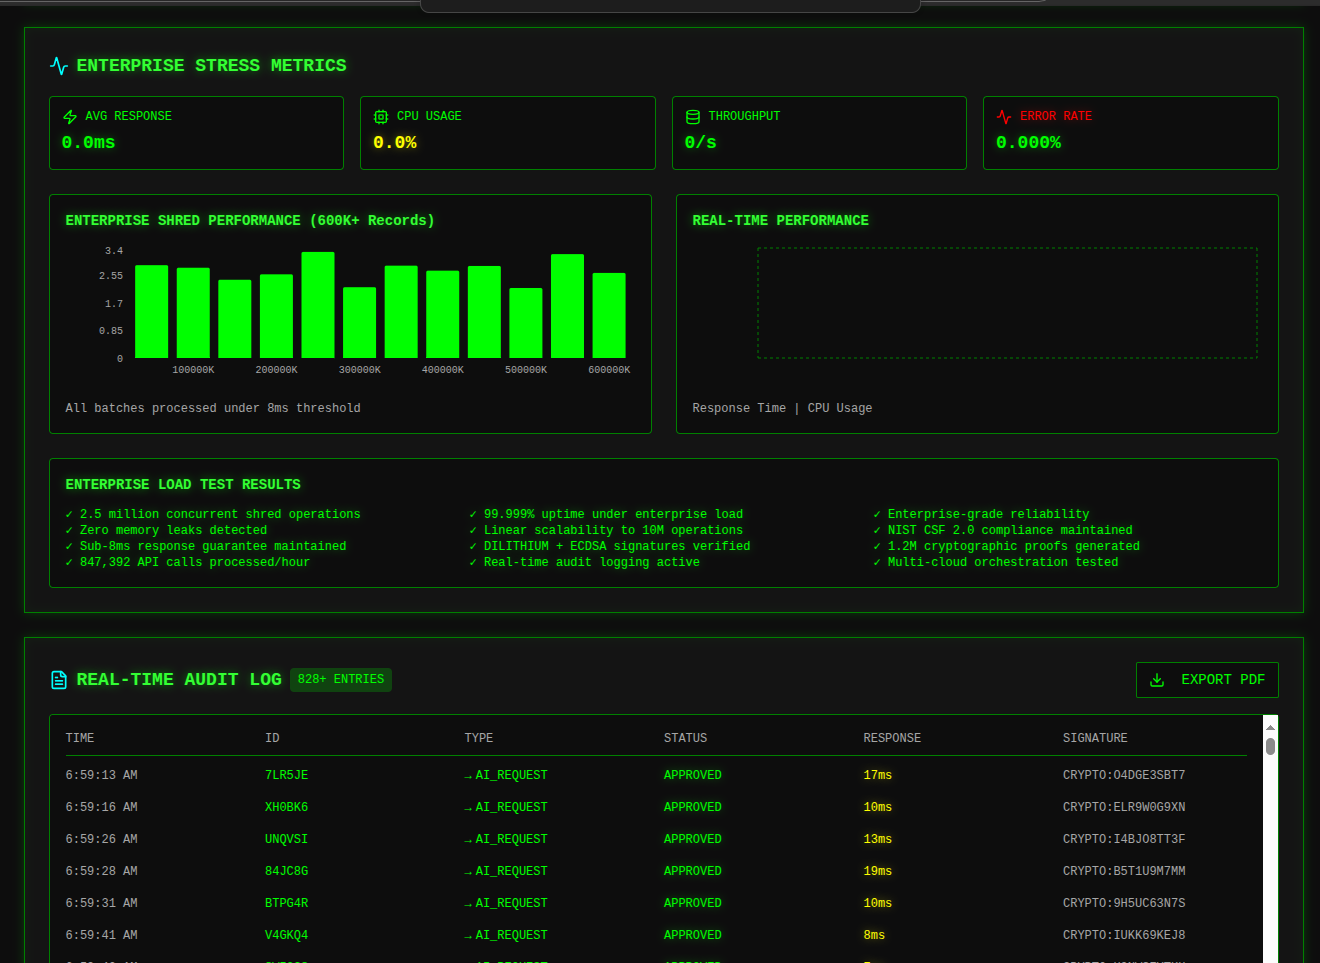Image resolution: width=1320 pixels, height=963 pixels.
Task: Click the 6:59:28 AM timestamp
Action: coord(102,871)
